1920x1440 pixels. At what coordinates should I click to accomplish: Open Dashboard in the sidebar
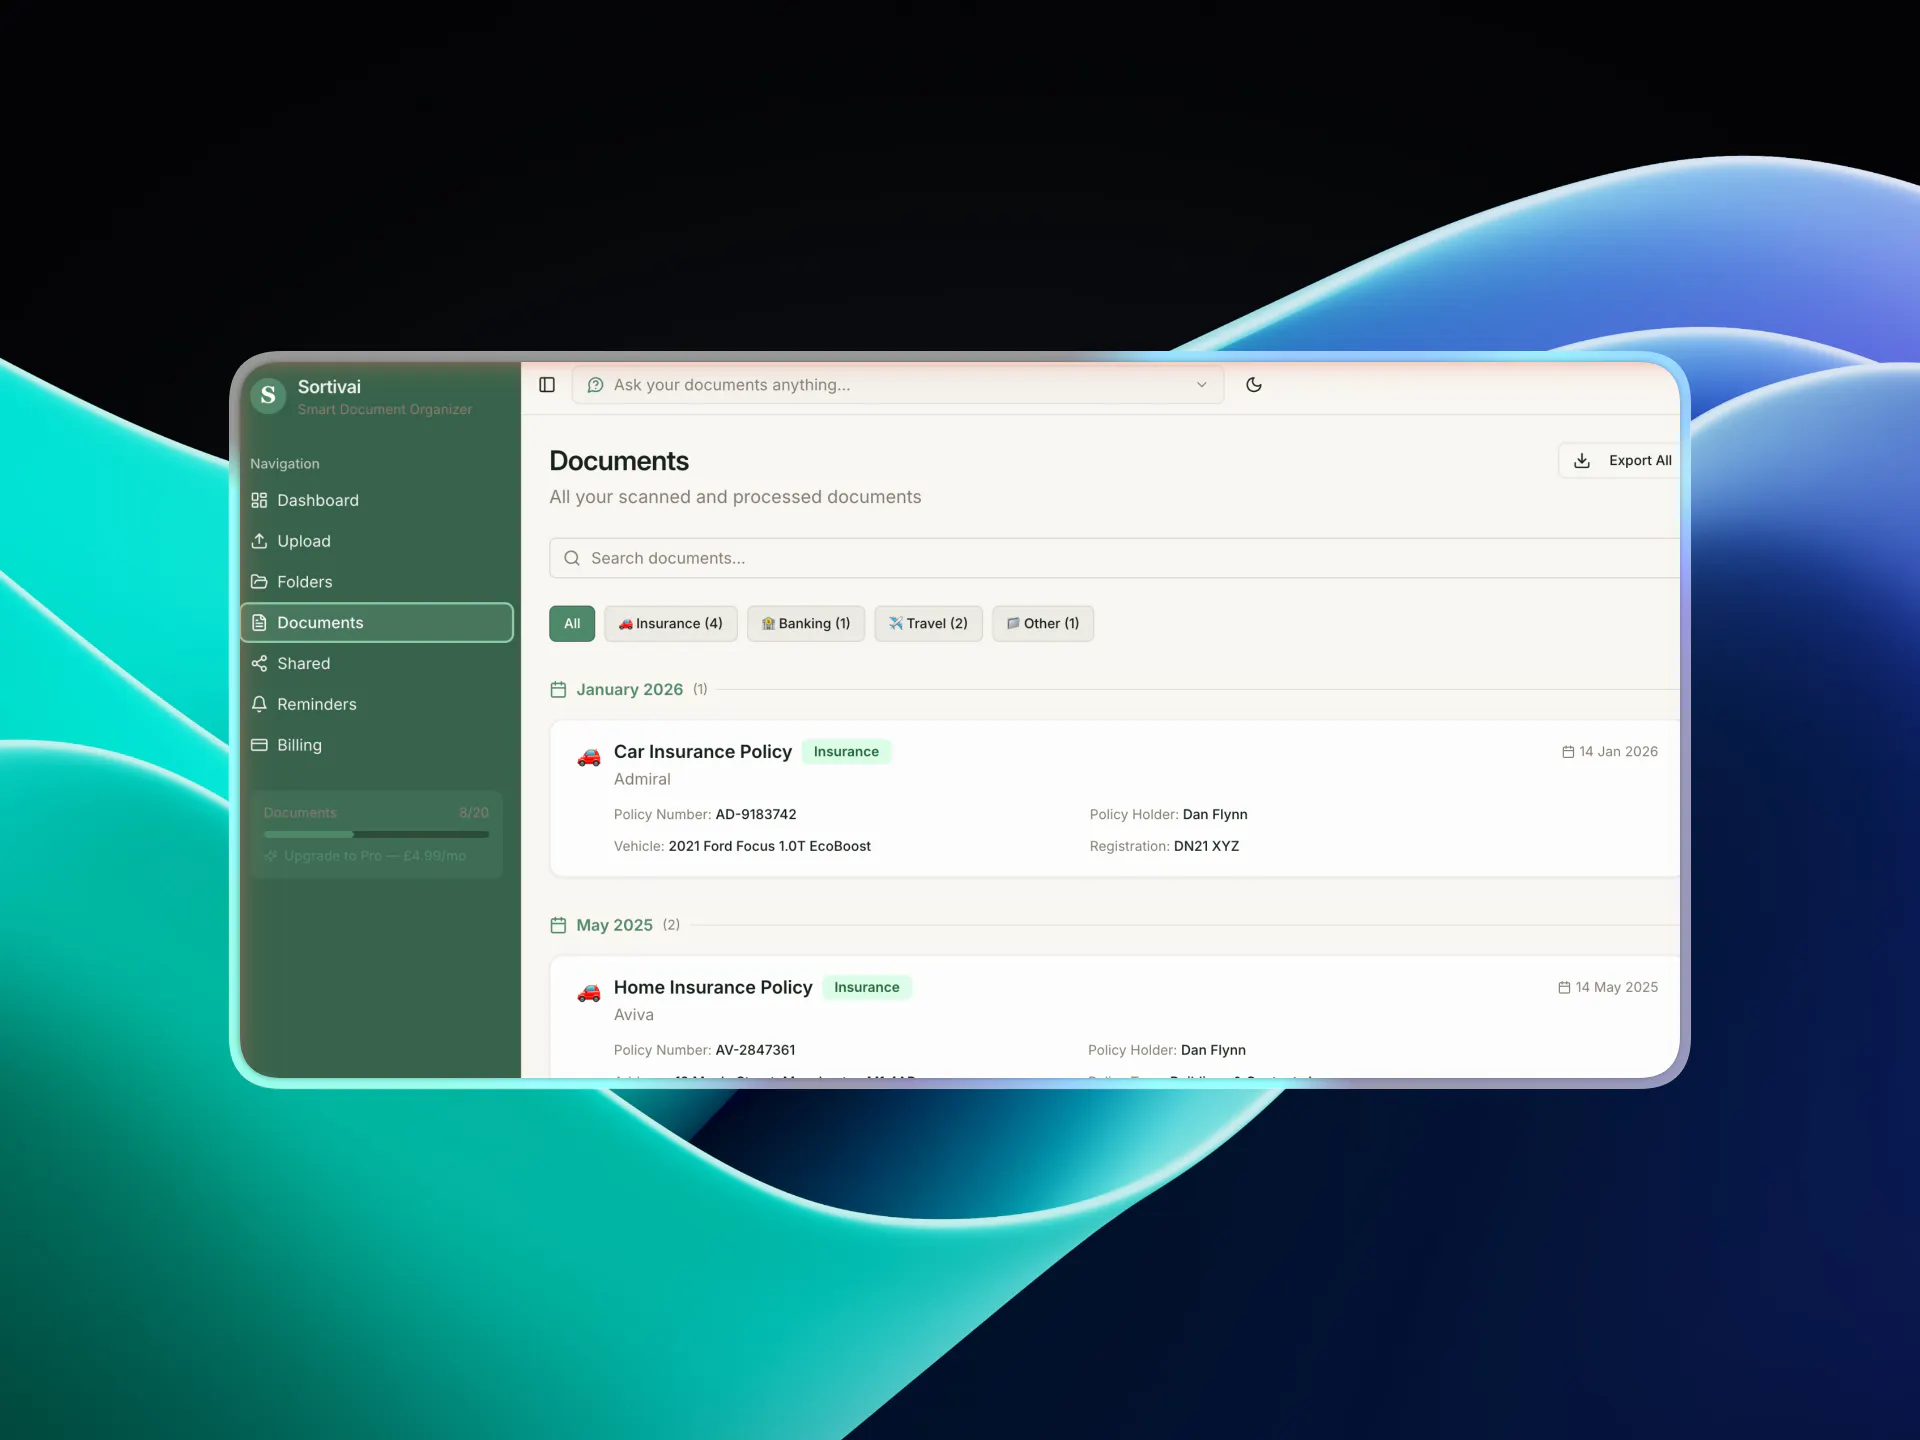pos(377,500)
